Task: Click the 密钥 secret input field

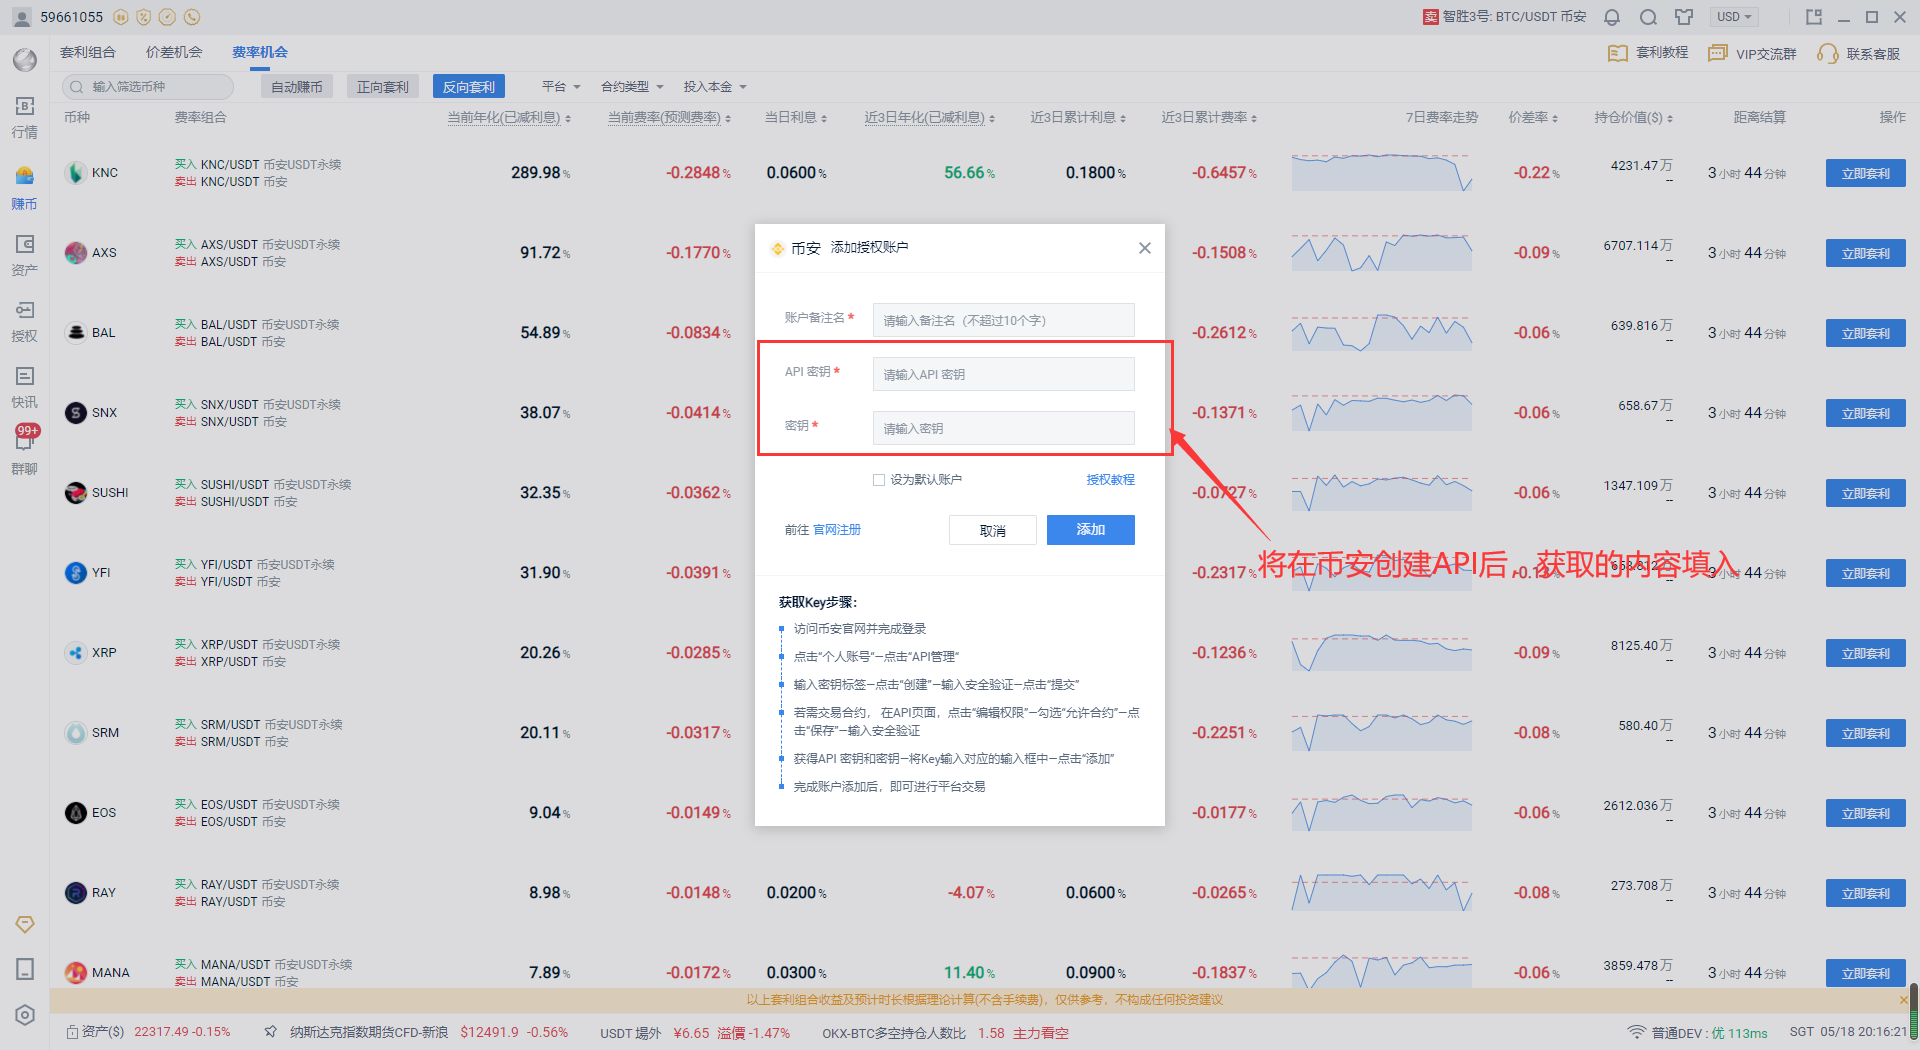Action: coord(1004,428)
